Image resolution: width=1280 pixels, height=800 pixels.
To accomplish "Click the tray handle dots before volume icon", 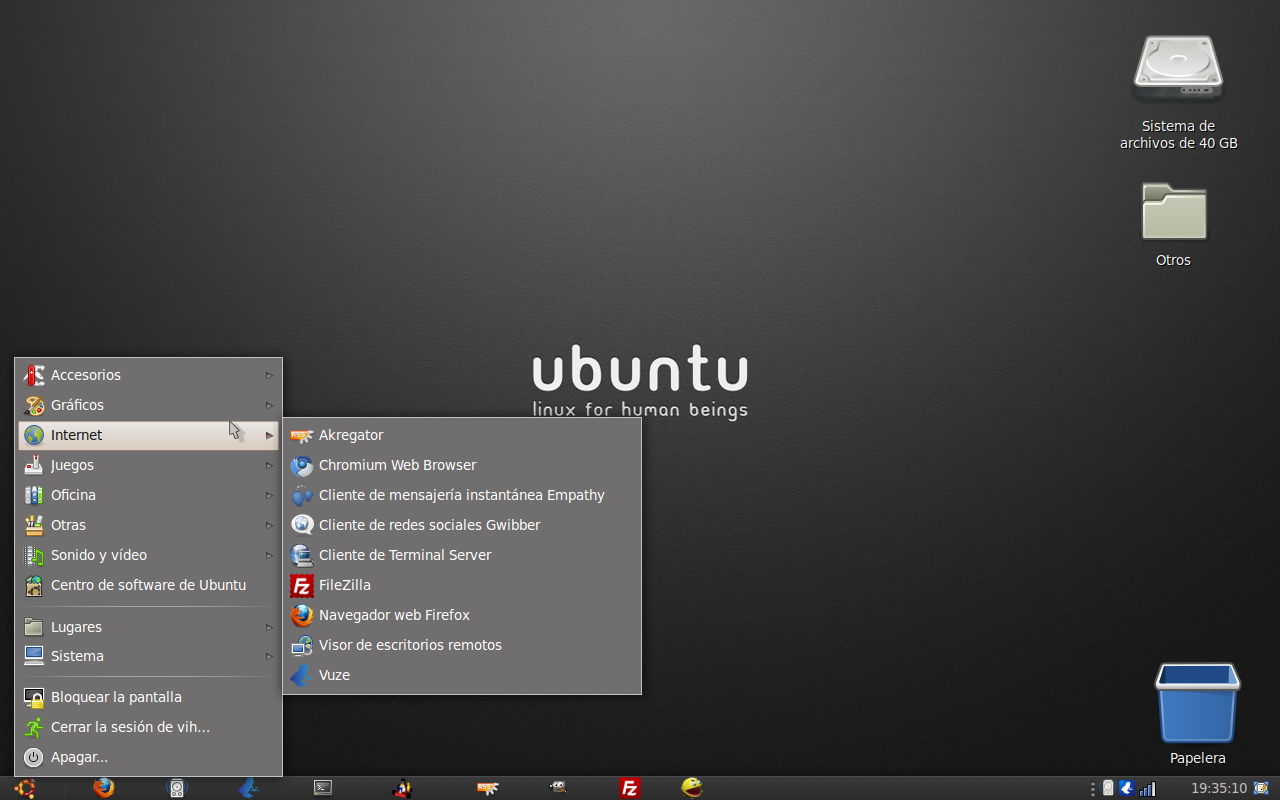I will tap(1093, 788).
